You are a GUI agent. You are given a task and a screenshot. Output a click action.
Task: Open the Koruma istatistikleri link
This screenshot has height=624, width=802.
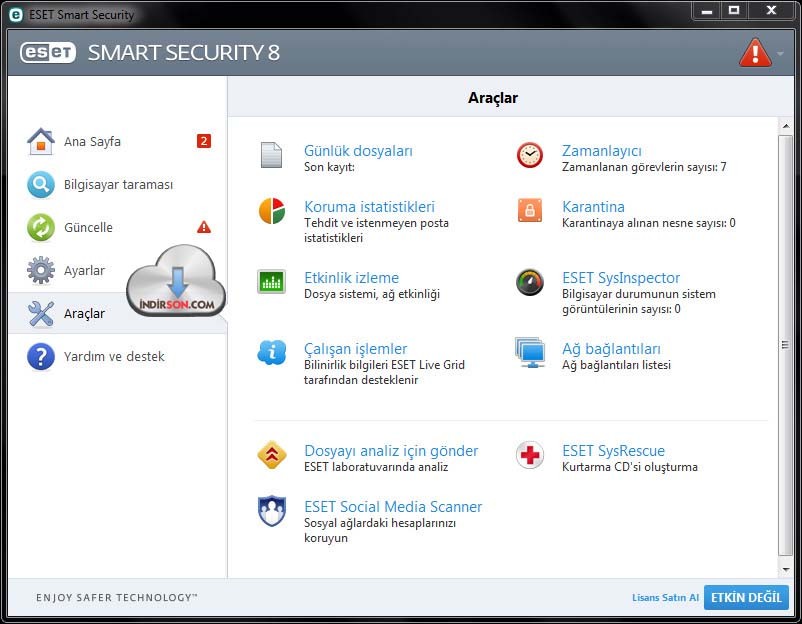[x=369, y=207]
